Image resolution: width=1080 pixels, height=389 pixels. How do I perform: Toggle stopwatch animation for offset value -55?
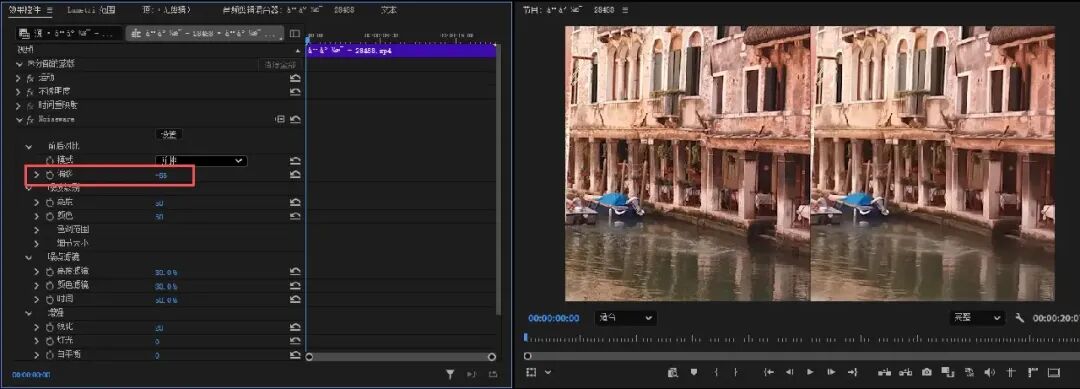pyautogui.click(x=50, y=175)
